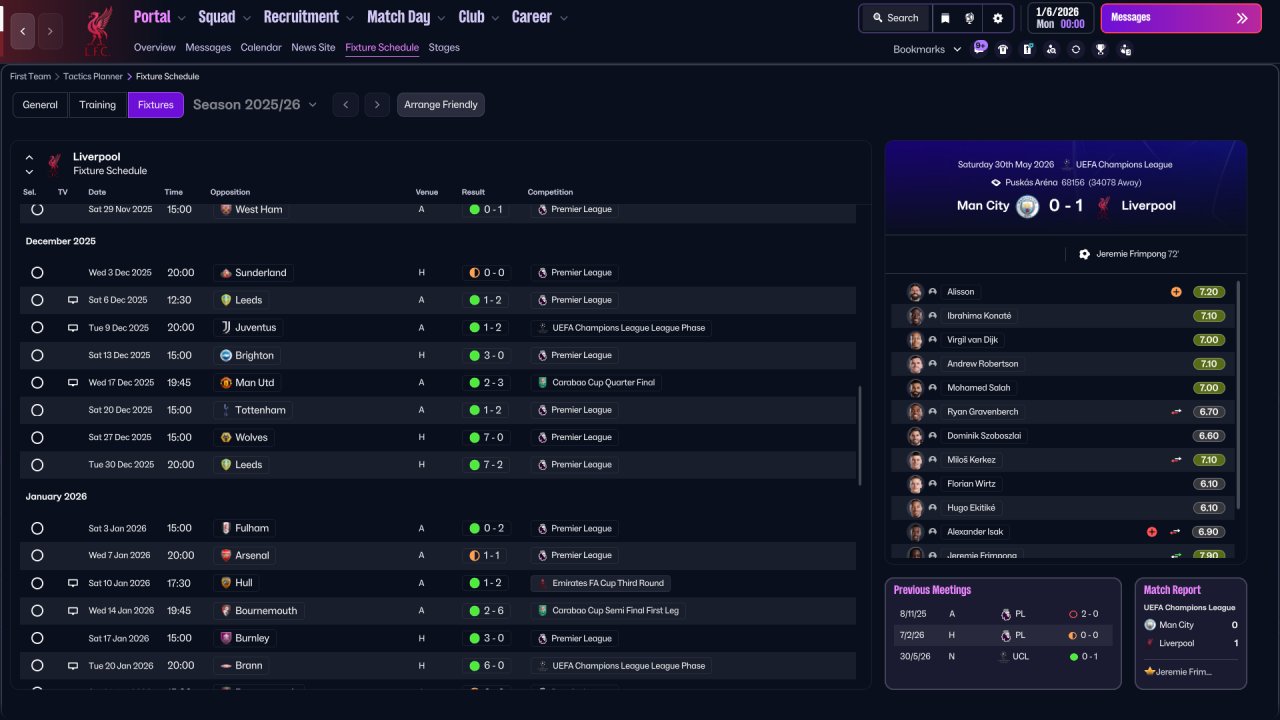This screenshot has width=1280, height=720.
Task: Click the Liverpool club crest in header
Action: 98,31
